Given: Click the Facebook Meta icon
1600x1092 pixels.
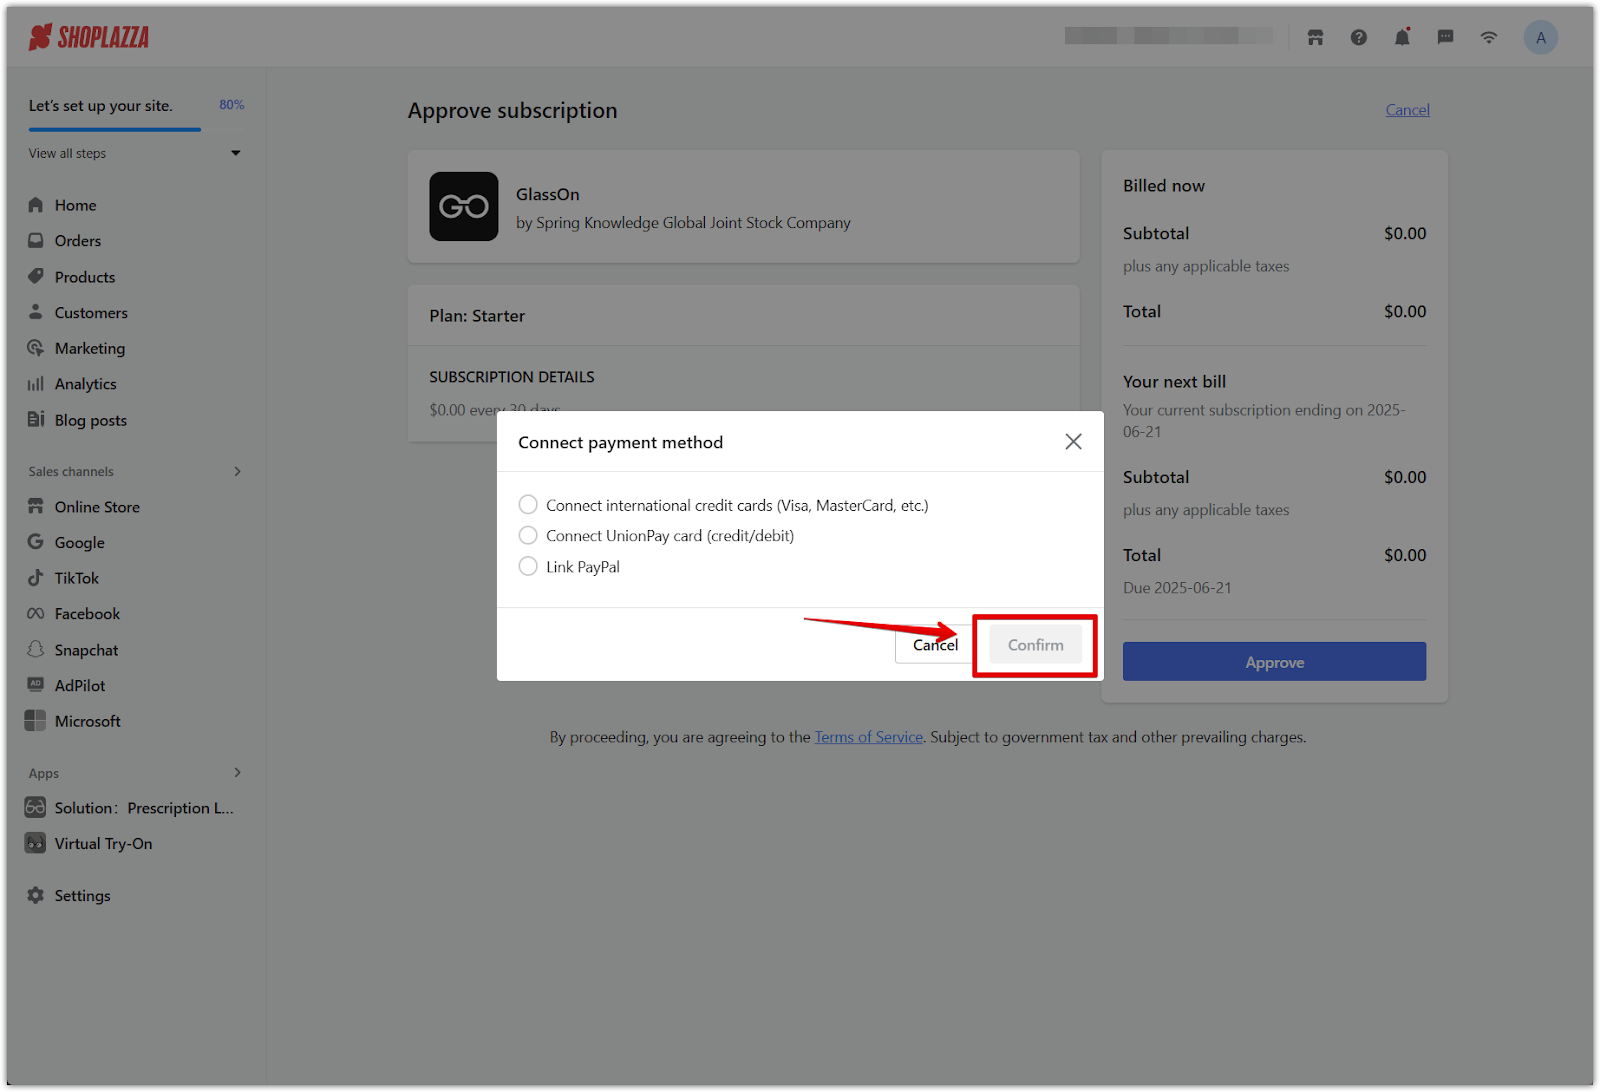Looking at the screenshot, I should tap(36, 614).
